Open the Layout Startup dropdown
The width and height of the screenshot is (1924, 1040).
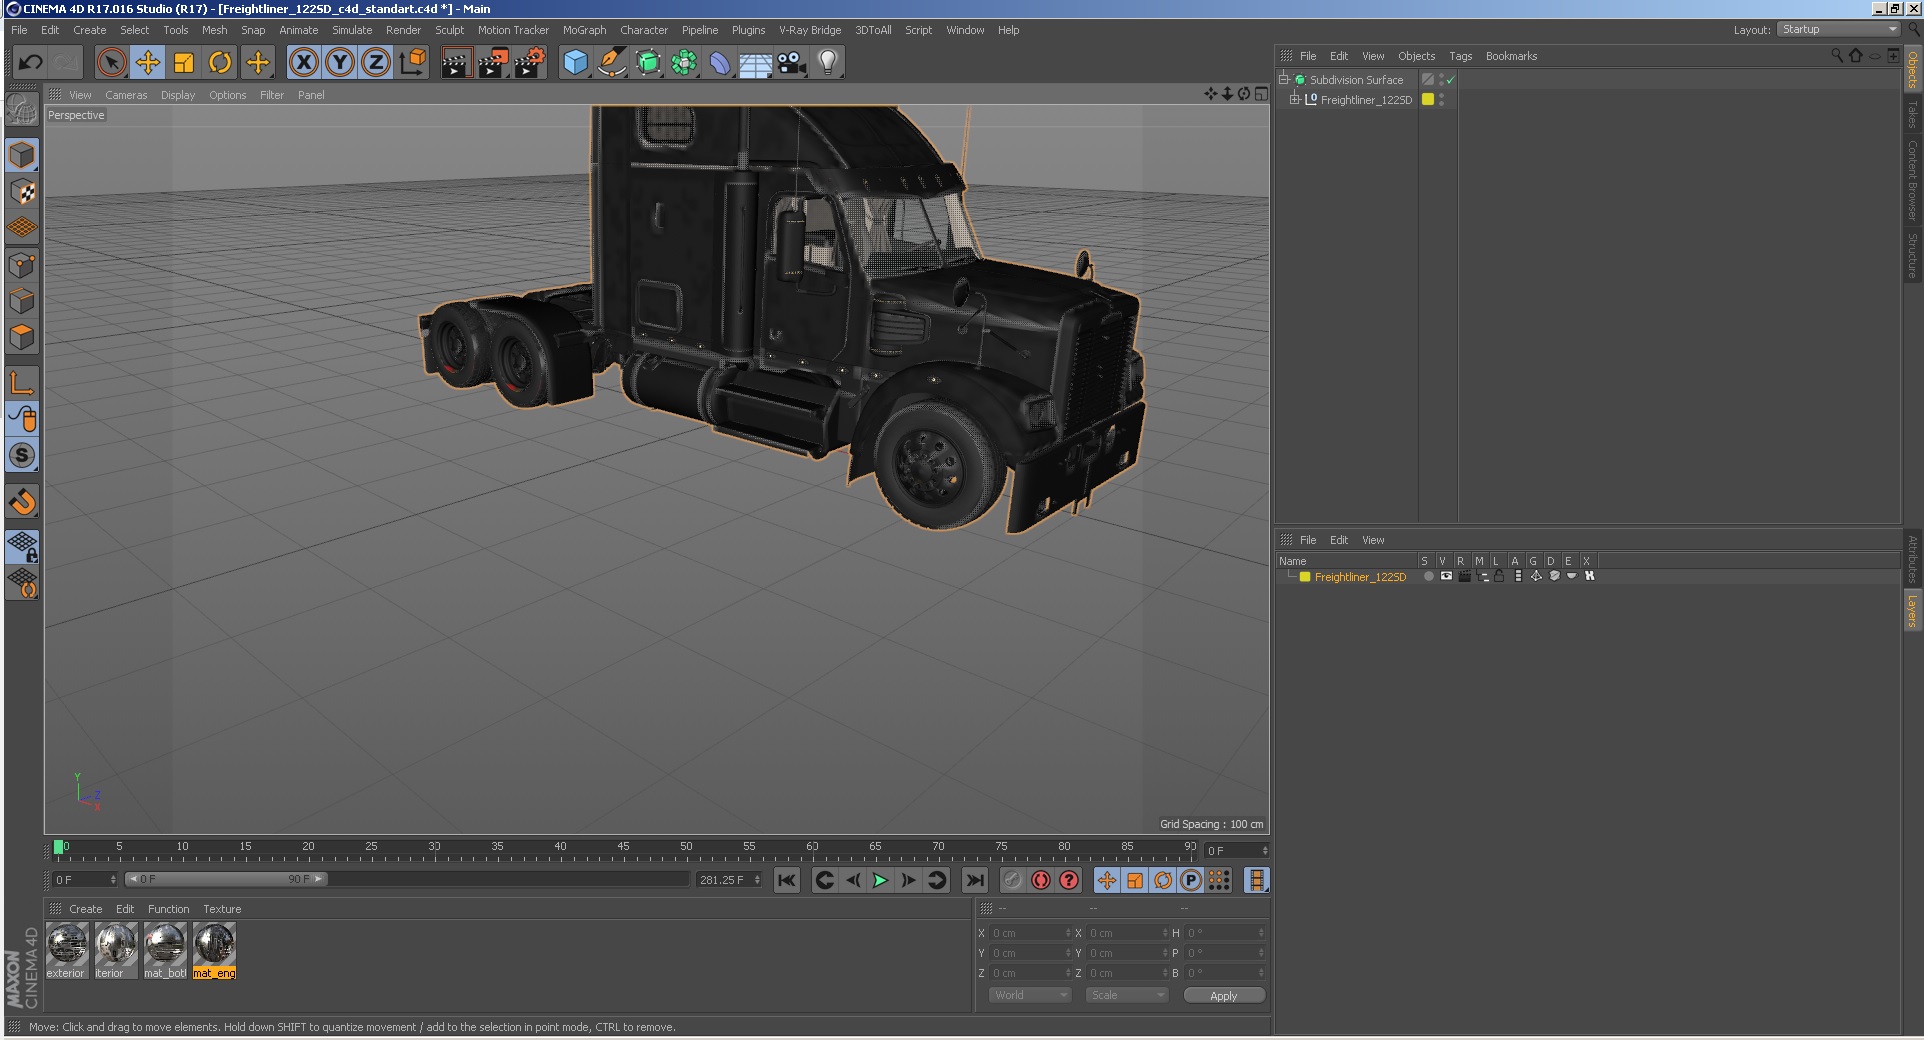click(1839, 29)
